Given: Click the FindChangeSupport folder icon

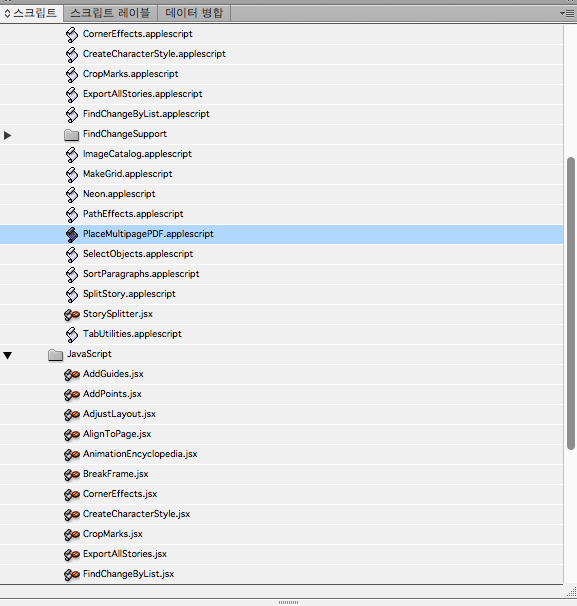Looking at the screenshot, I should click(71, 135).
